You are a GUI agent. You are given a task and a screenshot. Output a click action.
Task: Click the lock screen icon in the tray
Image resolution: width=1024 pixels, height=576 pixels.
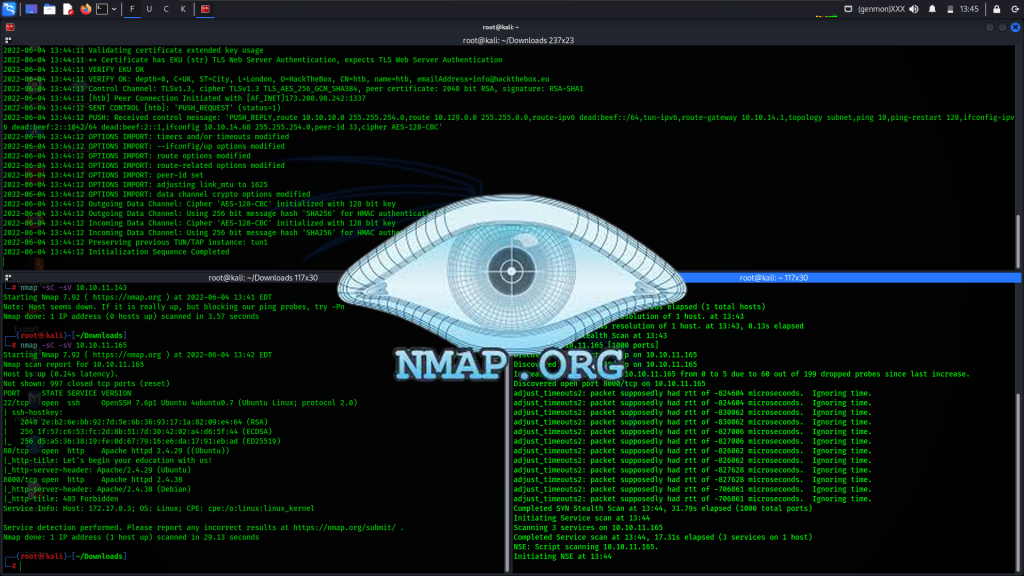(997, 8)
